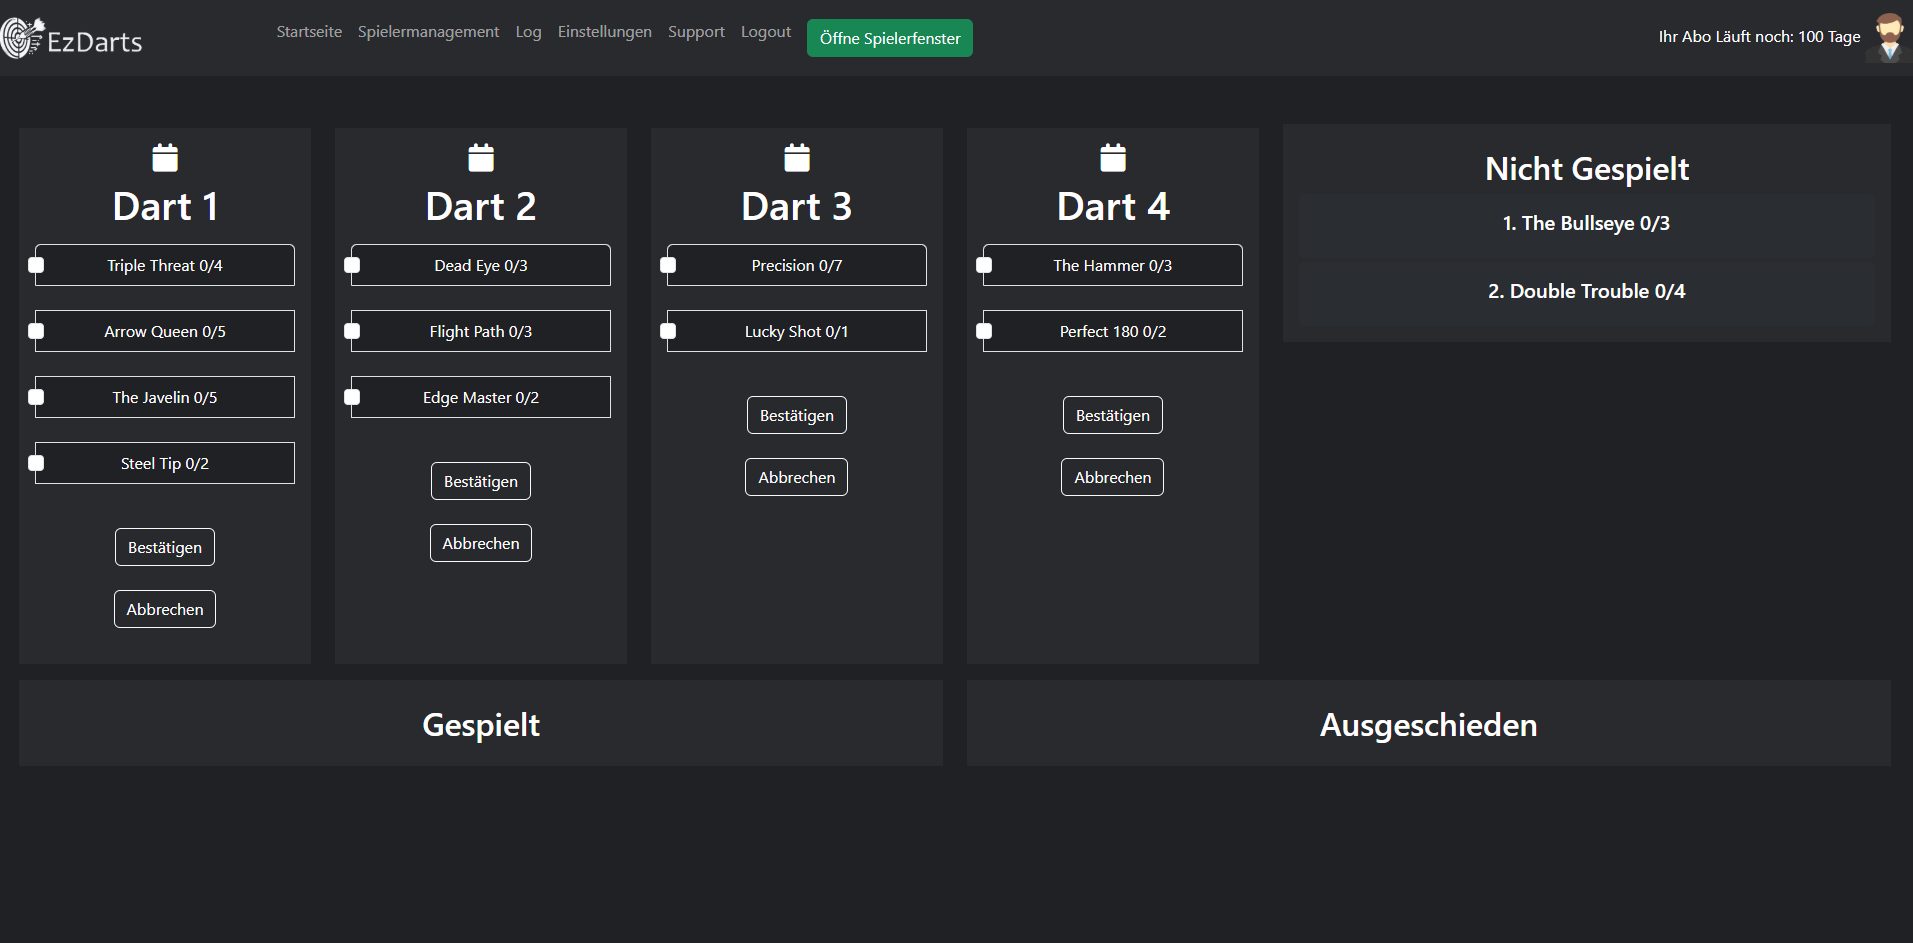1913x943 pixels.
Task: Check the Dead Eye player checkbox
Action: click(x=352, y=265)
